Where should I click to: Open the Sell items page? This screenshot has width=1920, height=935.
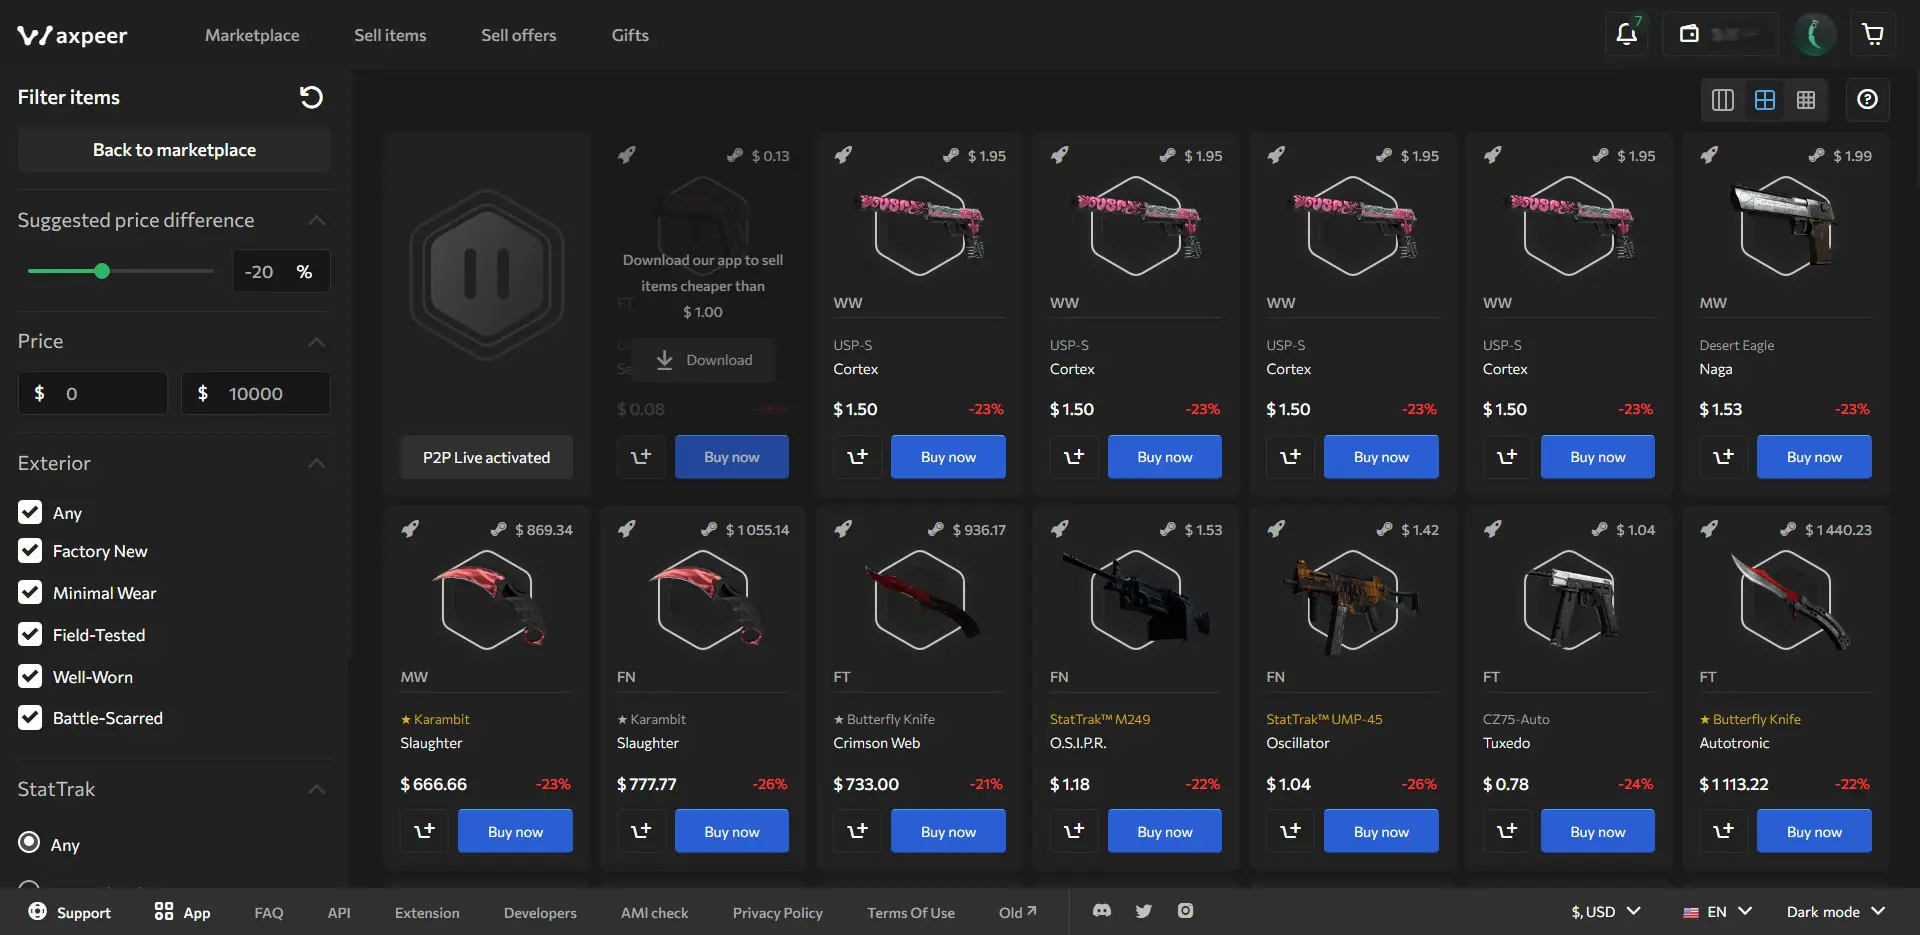[x=390, y=35]
